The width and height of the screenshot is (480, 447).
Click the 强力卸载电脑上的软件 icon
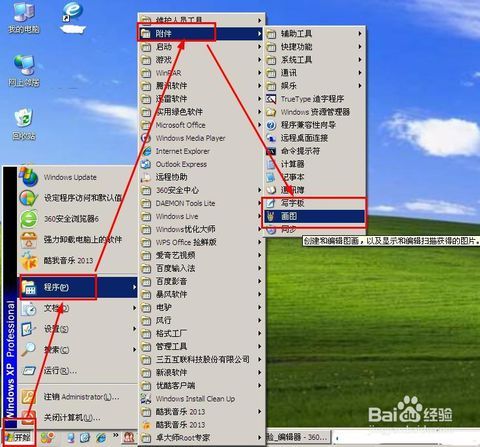tap(29, 239)
